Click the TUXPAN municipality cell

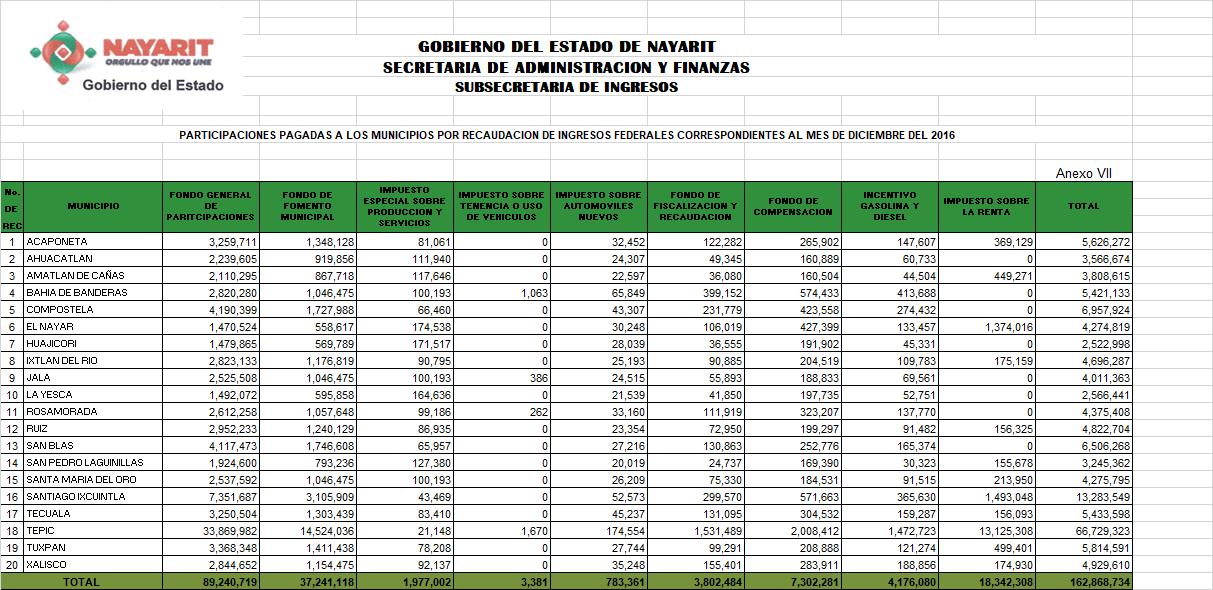(93, 548)
